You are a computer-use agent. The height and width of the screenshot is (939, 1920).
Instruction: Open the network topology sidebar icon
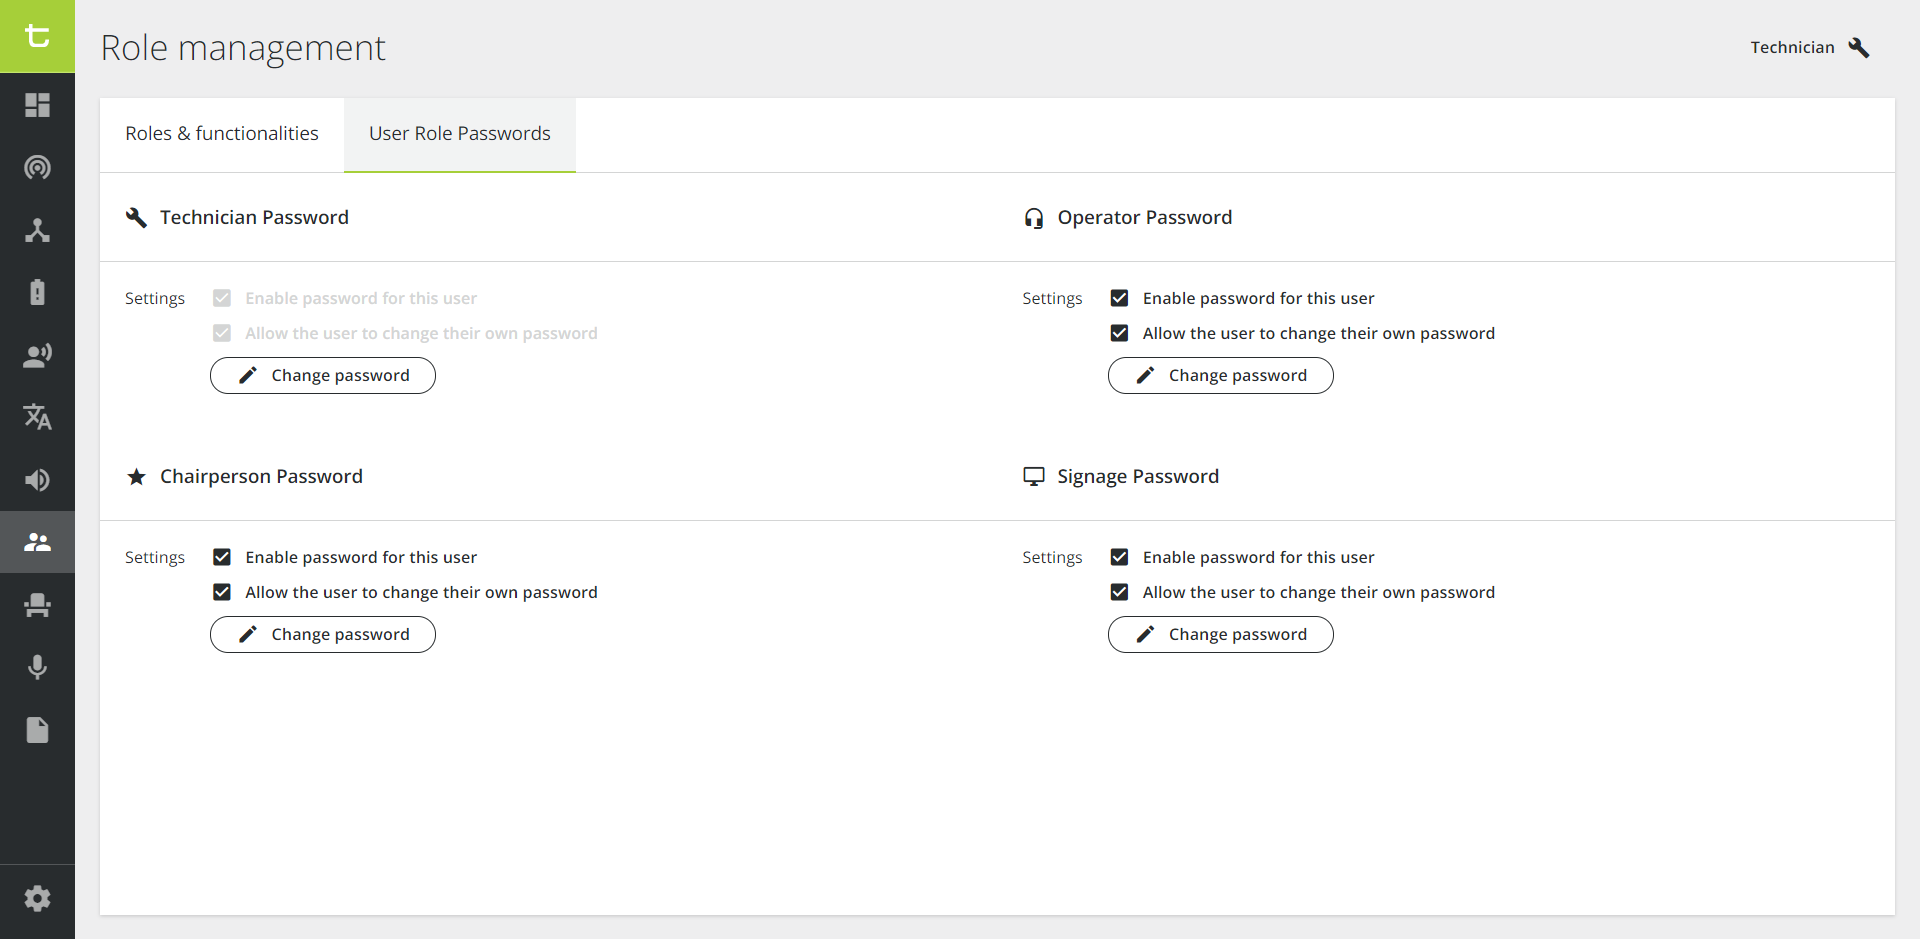click(37, 230)
